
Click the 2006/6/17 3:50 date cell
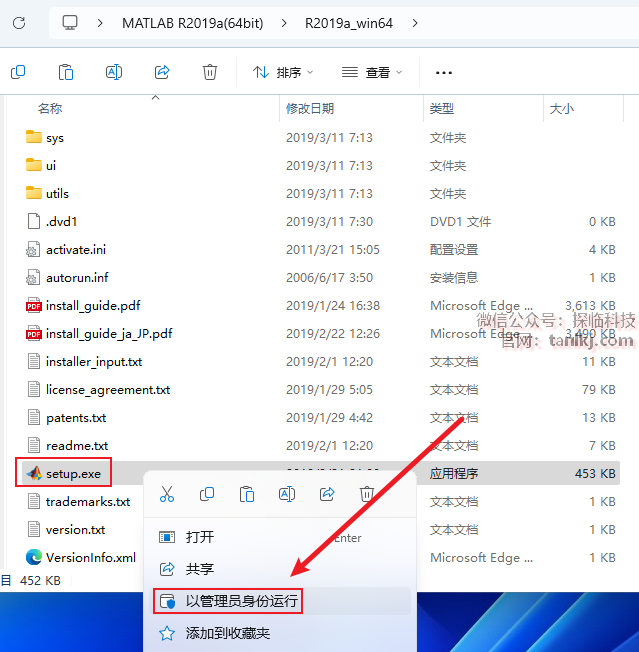click(329, 277)
